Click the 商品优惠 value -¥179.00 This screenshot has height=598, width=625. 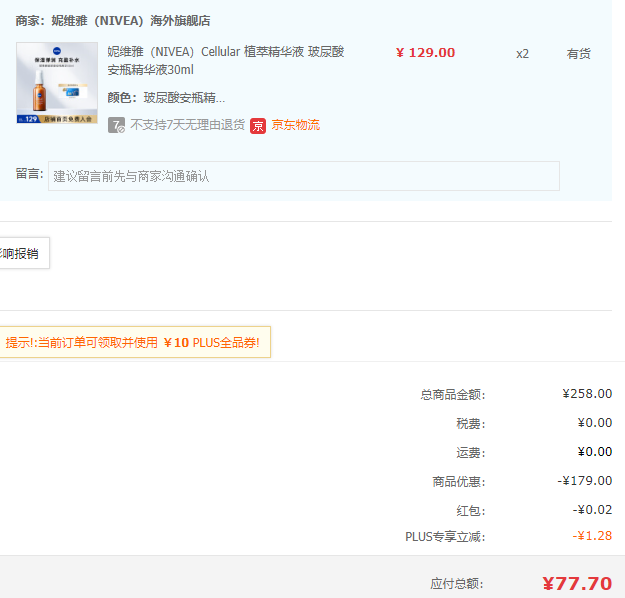(584, 481)
